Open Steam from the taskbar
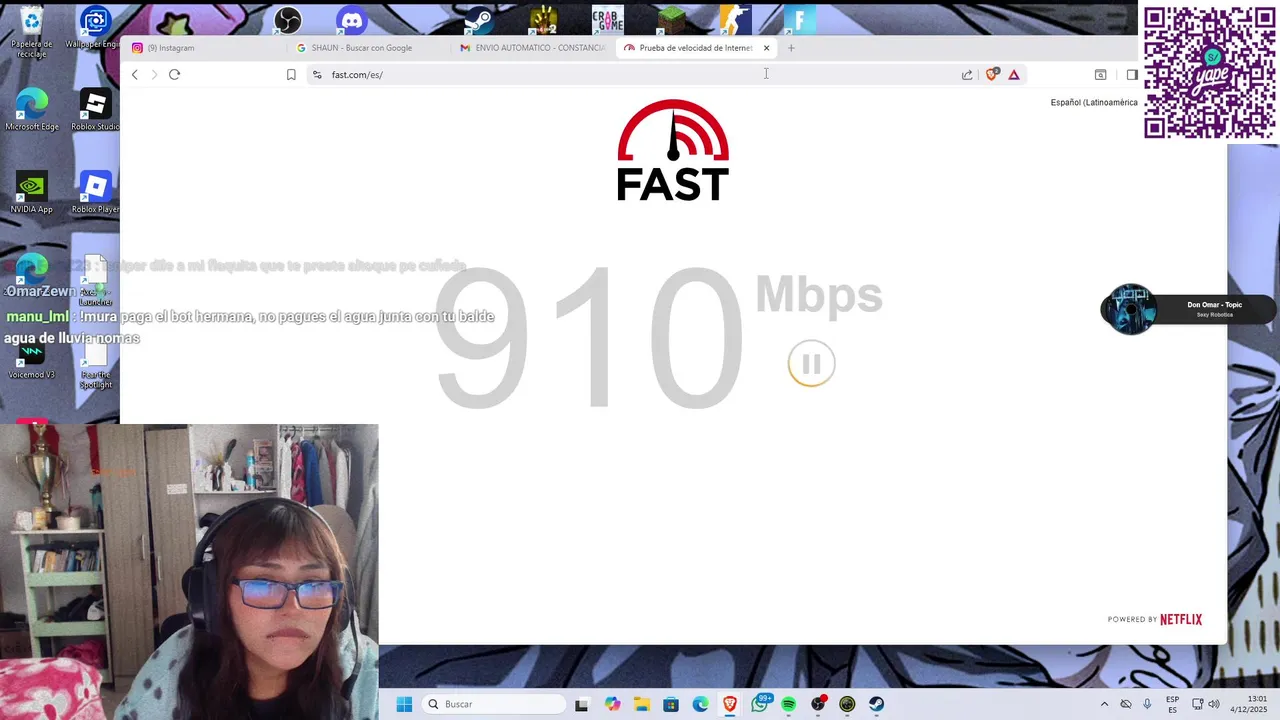 click(x=877, y=704)
